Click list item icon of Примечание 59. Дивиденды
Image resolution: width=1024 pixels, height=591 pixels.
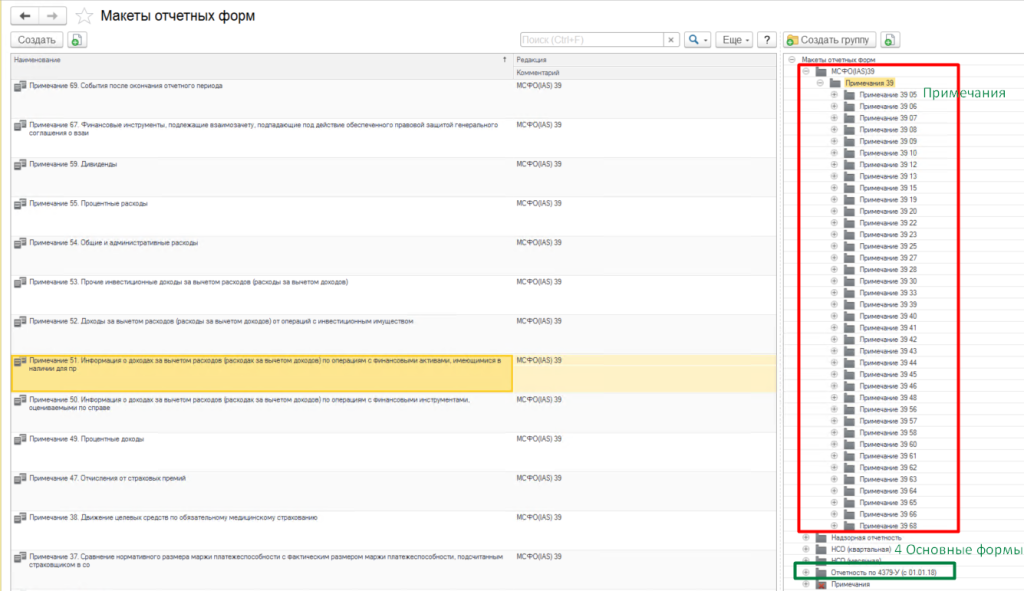(20, 165)
